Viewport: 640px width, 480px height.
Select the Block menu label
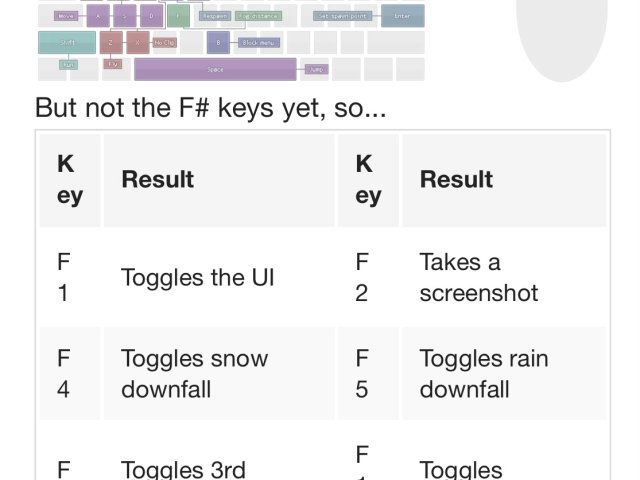point(262,43)
